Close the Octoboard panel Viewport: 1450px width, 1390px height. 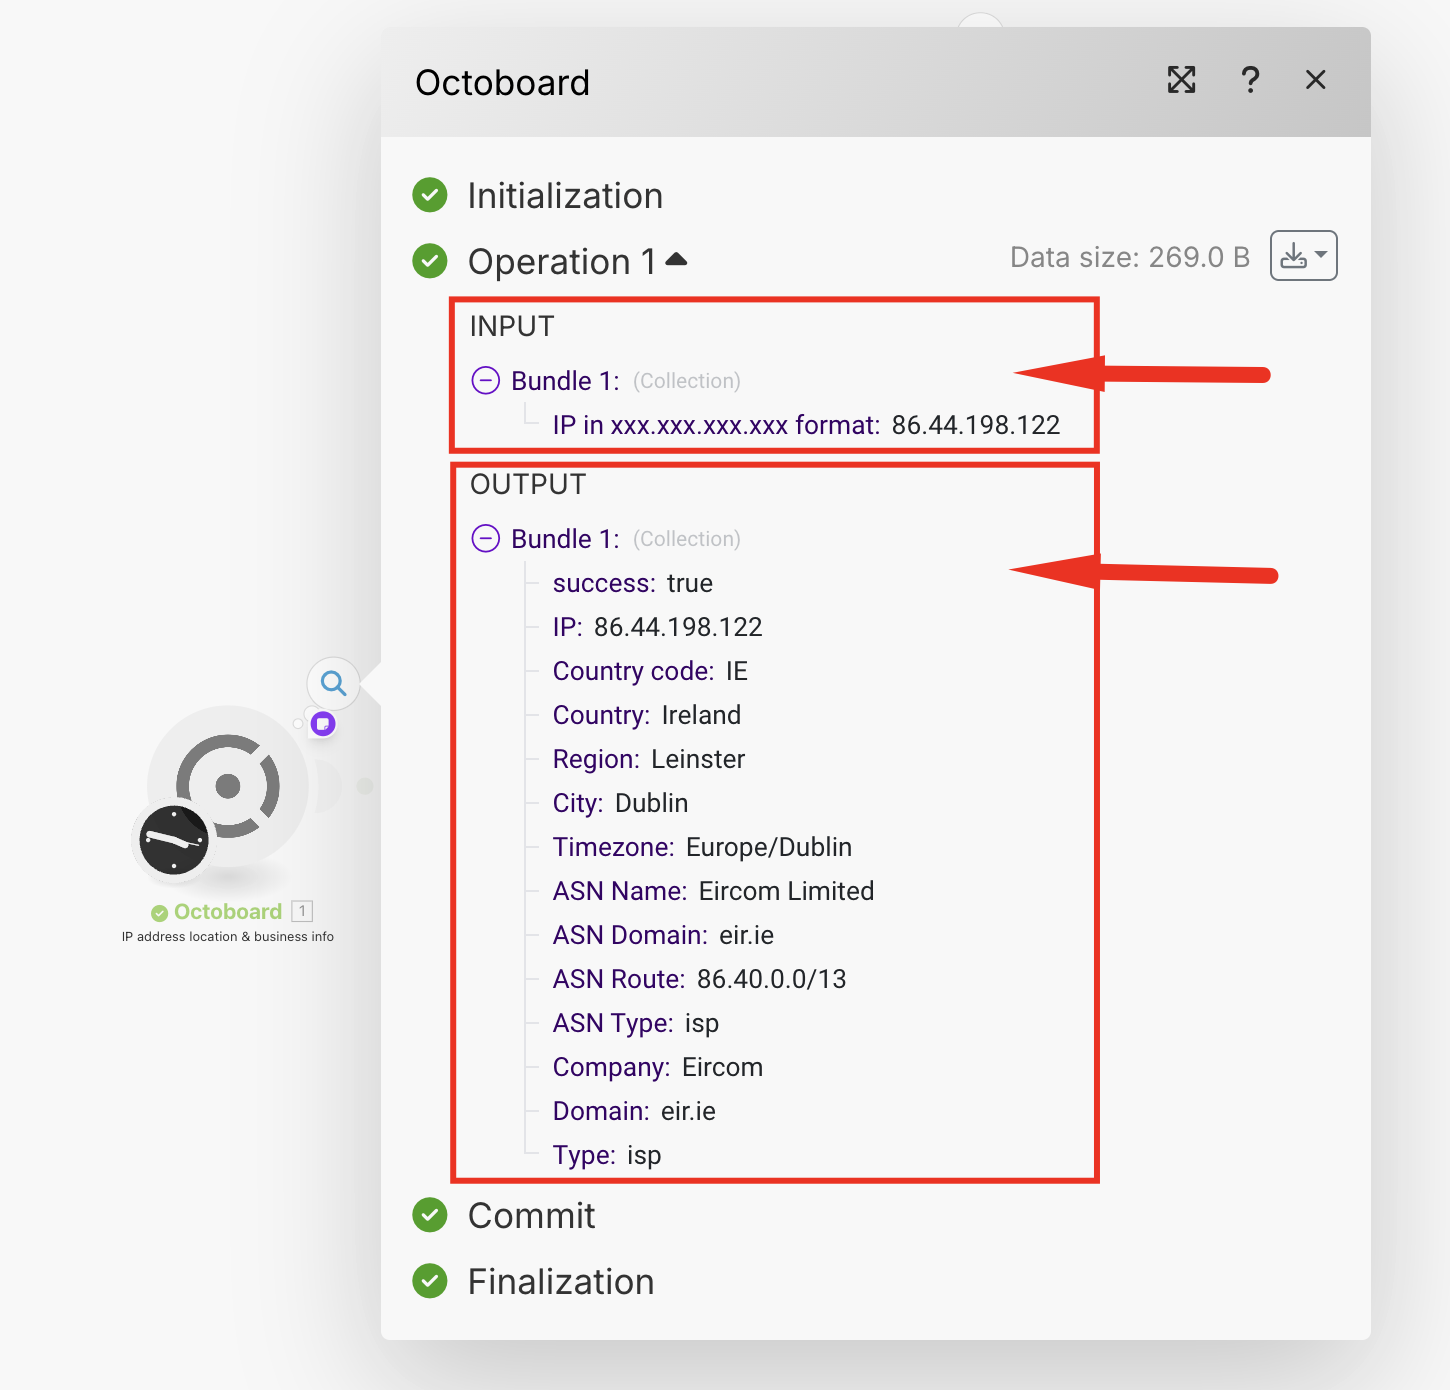coord(1315,80)
